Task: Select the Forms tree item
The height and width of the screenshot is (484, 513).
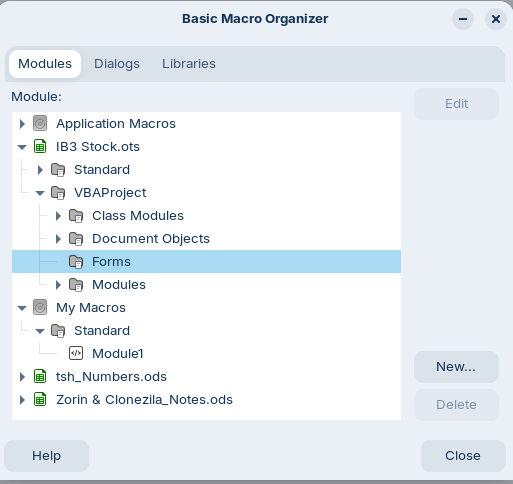Action: pyautogui.click(x=206, y=262)
